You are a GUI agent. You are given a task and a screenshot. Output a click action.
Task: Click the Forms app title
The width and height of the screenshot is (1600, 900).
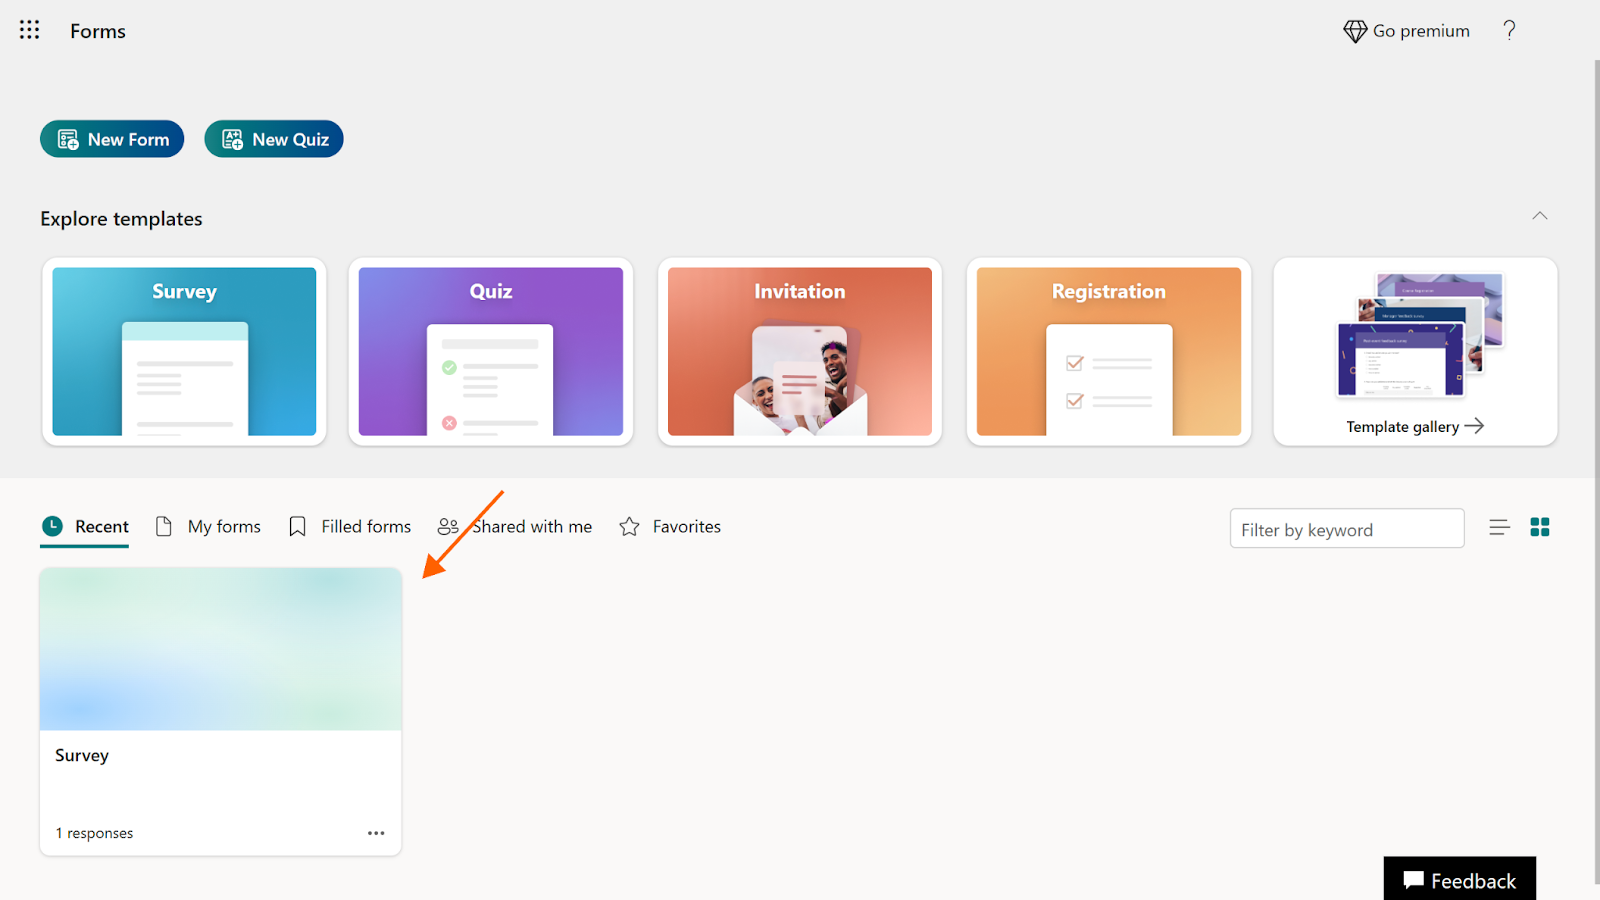coord(98,31)
